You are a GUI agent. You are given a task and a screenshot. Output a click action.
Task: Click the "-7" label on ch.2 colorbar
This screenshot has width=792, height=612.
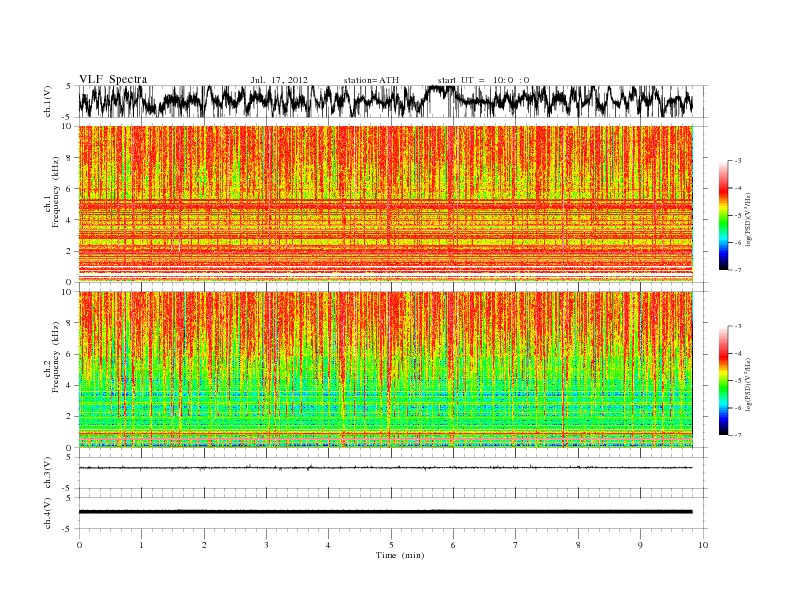click(x=738, y=435)
